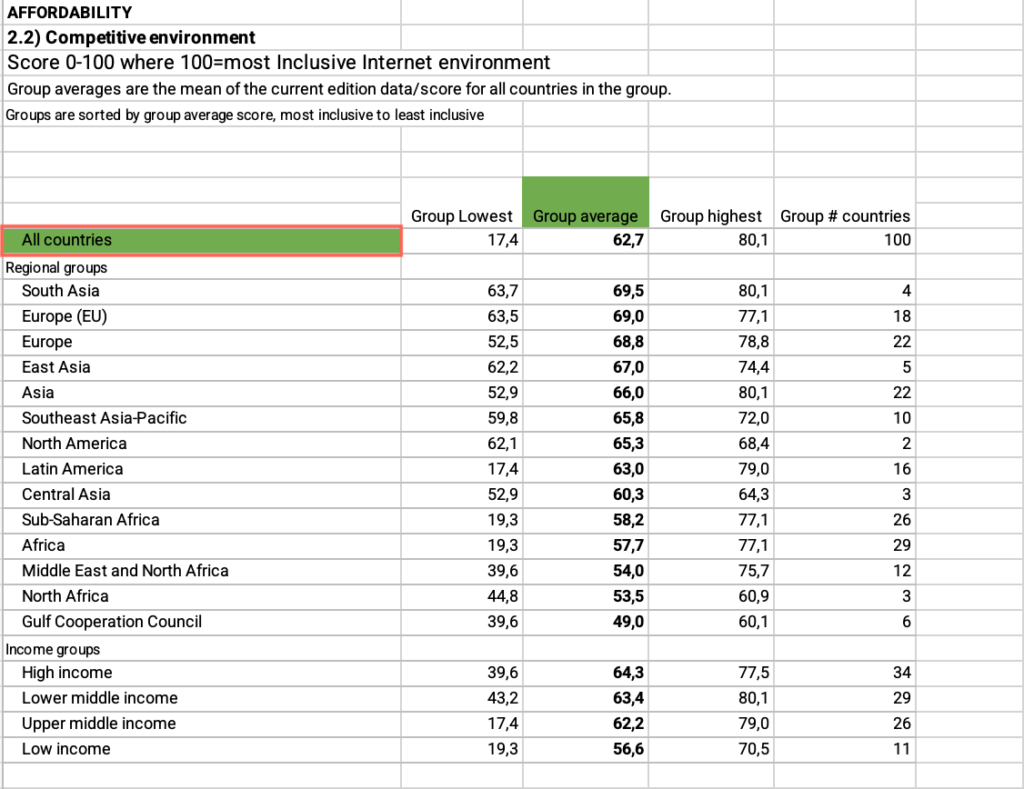Viewport: 1024px width, 789px height.
Task: Select the 'All countries' highlighted cell
Action: pyautogui.click(x=202, y=240)
